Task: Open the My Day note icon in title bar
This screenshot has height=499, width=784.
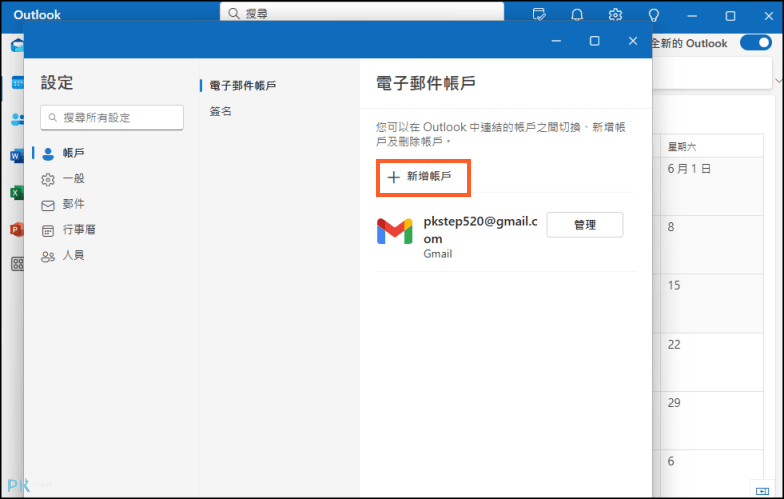Action: tap(539, 15)
